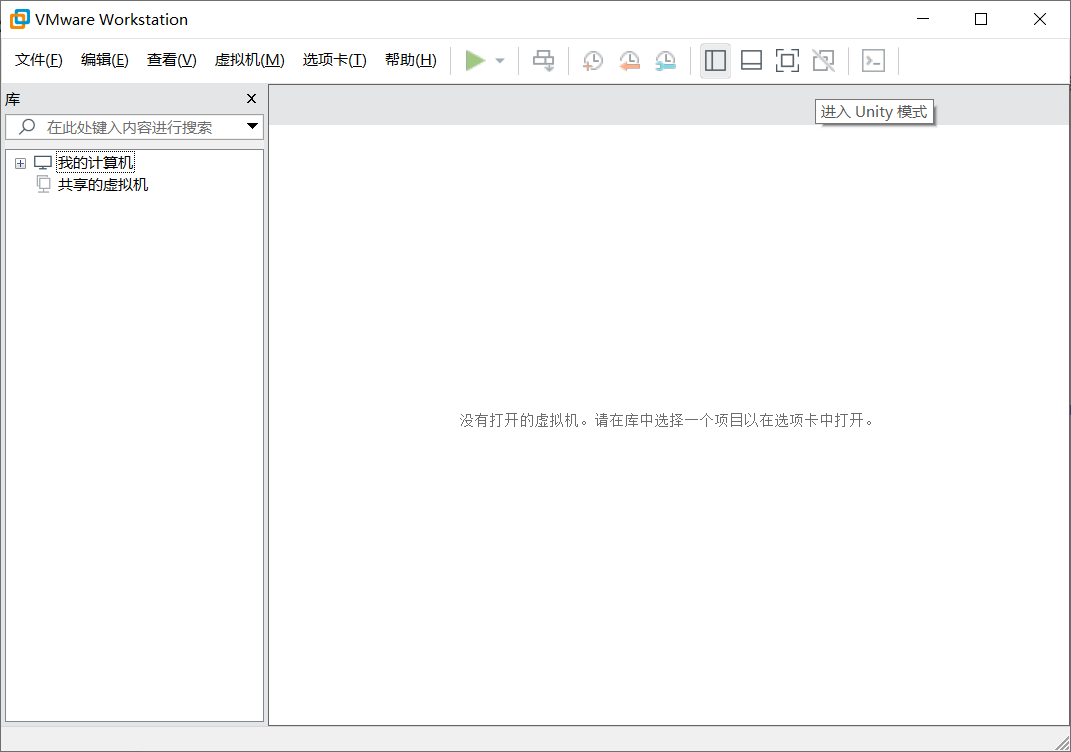Screen dimensions: 1071x752
Task: Open the 编辑(E) menu
Action: [105, 60]
